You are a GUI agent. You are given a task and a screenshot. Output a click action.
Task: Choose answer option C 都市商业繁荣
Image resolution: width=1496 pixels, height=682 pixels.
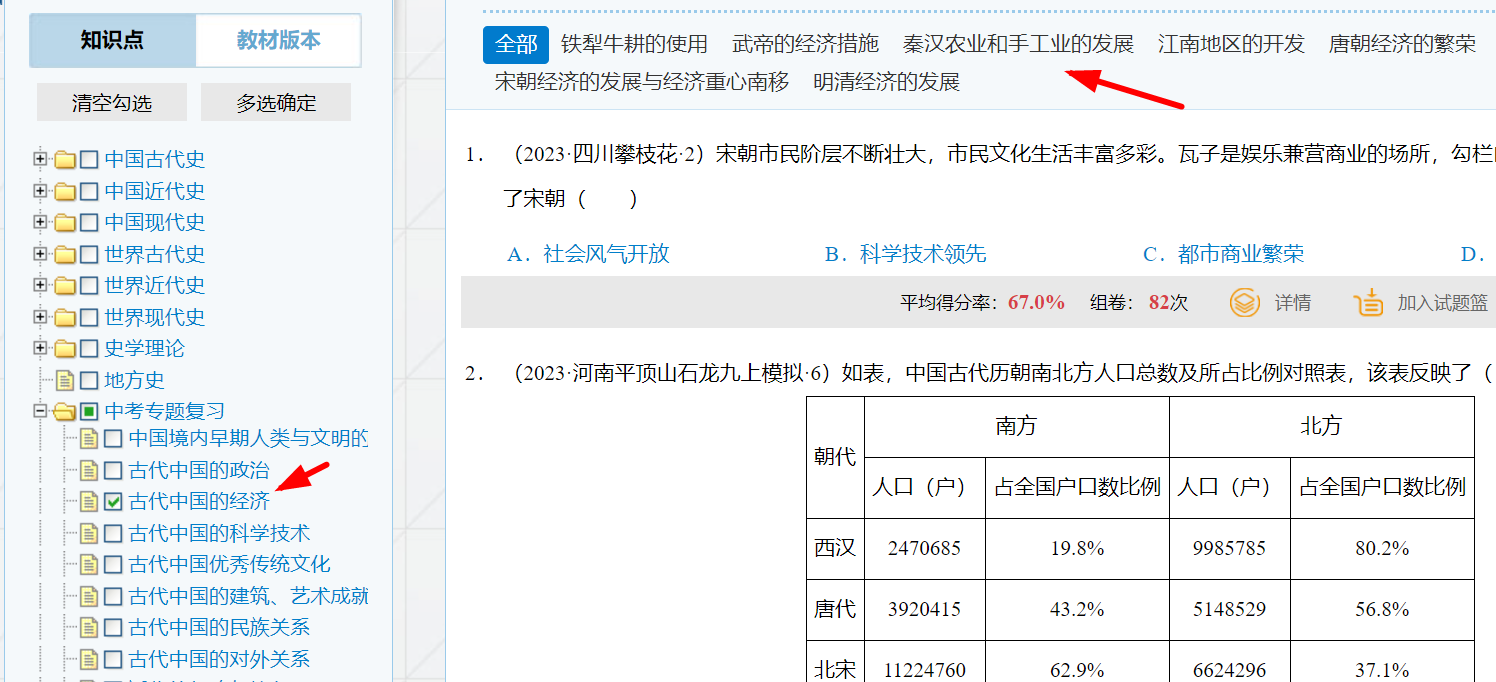(1223, 254)
